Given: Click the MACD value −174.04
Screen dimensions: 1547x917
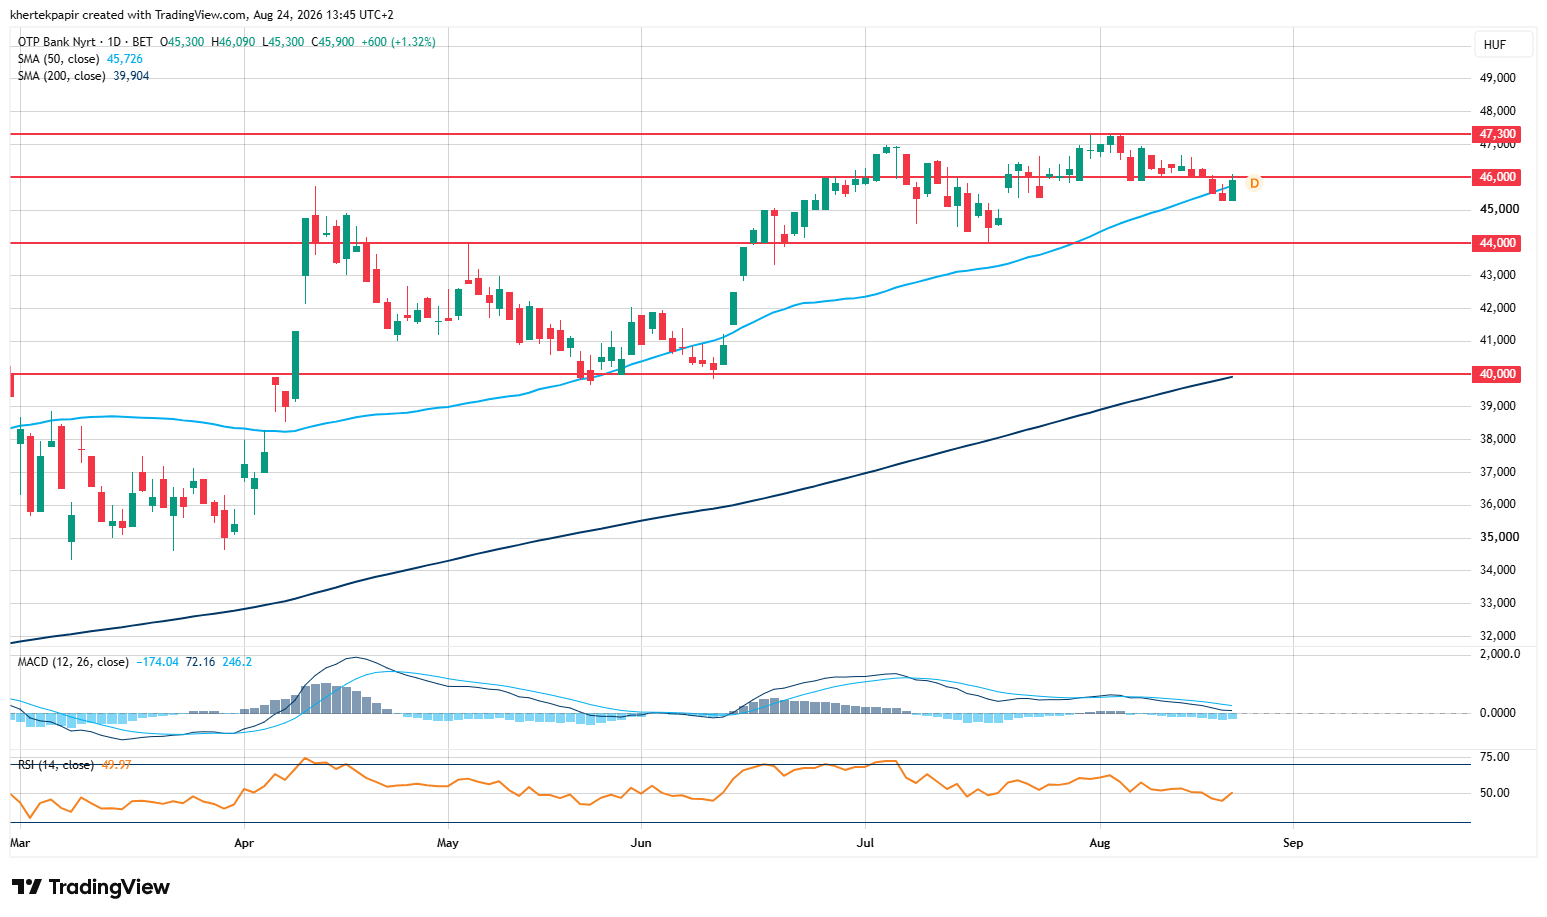Looking at the screenshot, I should [158, 662].
